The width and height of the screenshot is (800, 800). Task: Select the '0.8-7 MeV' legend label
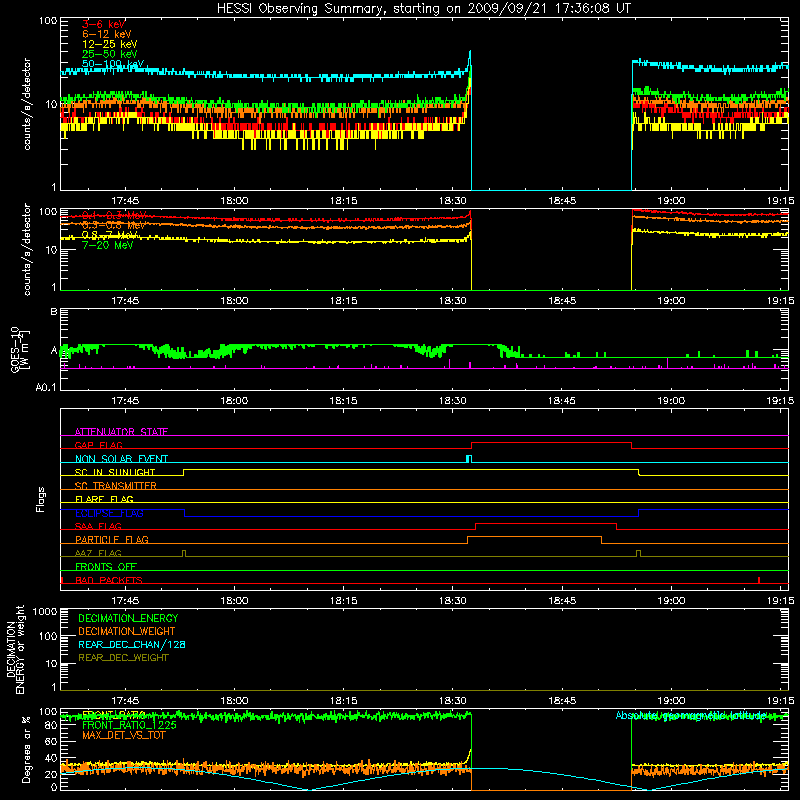point(110,235)
